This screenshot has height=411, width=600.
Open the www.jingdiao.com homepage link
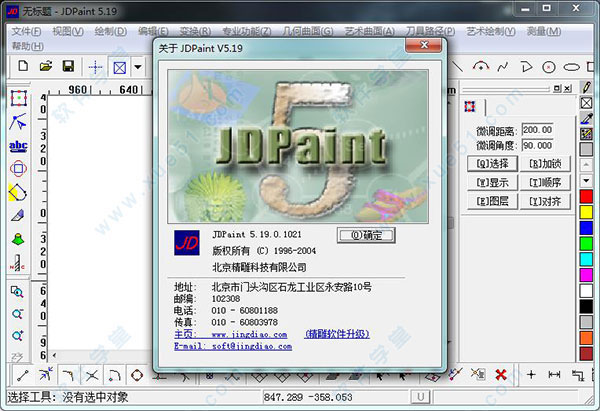click(249, 334)
